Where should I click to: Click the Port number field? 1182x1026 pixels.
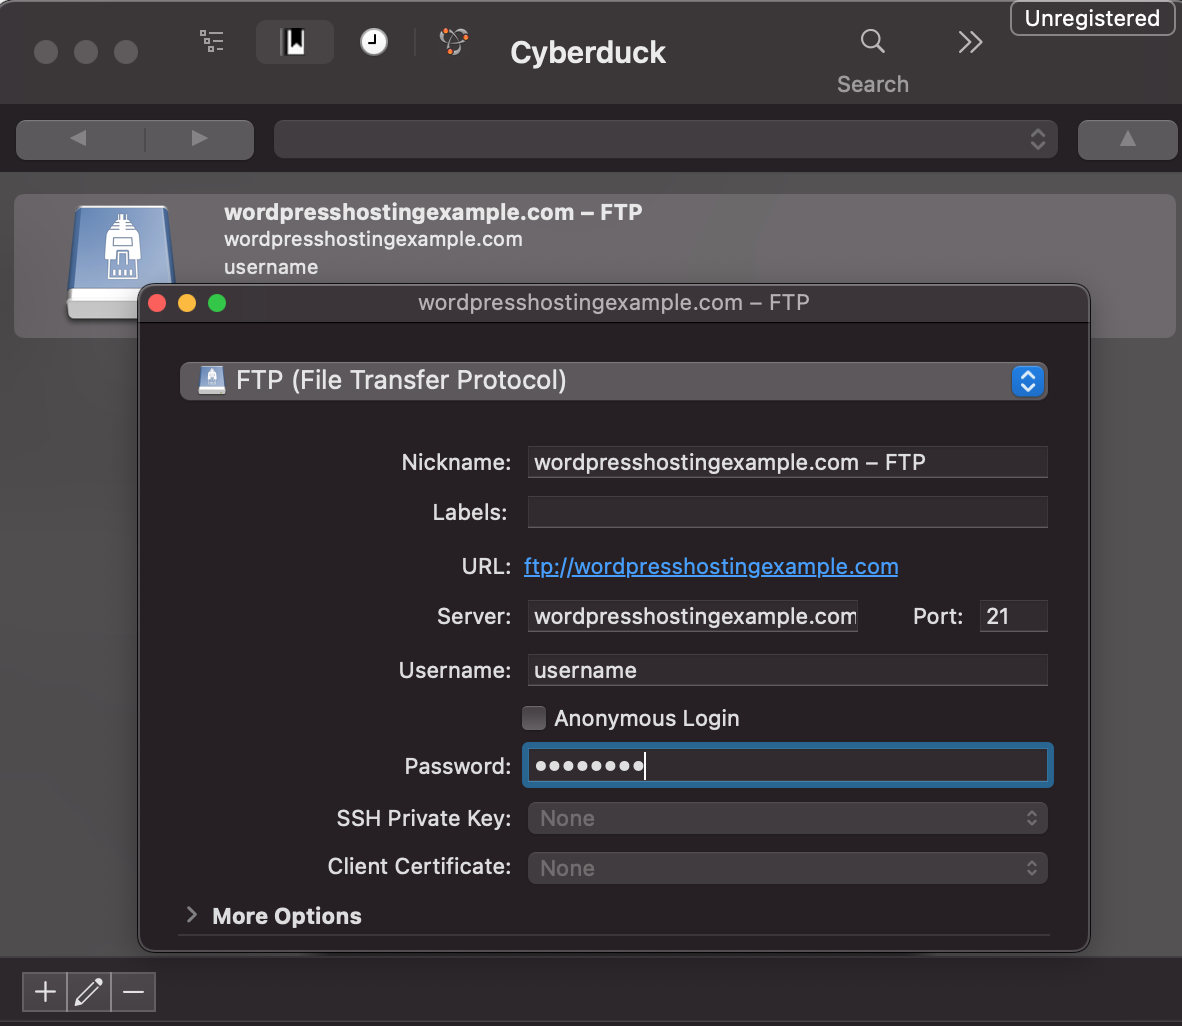point(1013,616)
